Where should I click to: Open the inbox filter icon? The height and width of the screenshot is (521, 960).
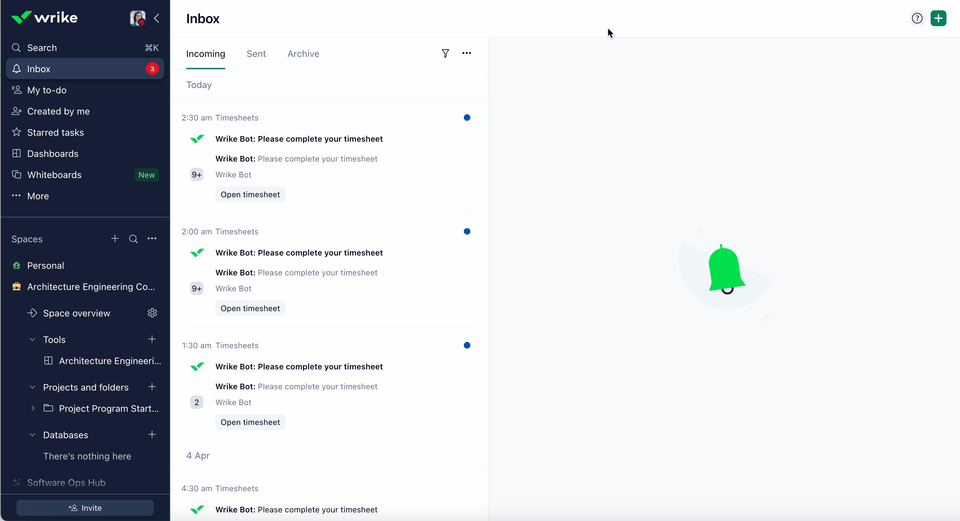(445, 53)
